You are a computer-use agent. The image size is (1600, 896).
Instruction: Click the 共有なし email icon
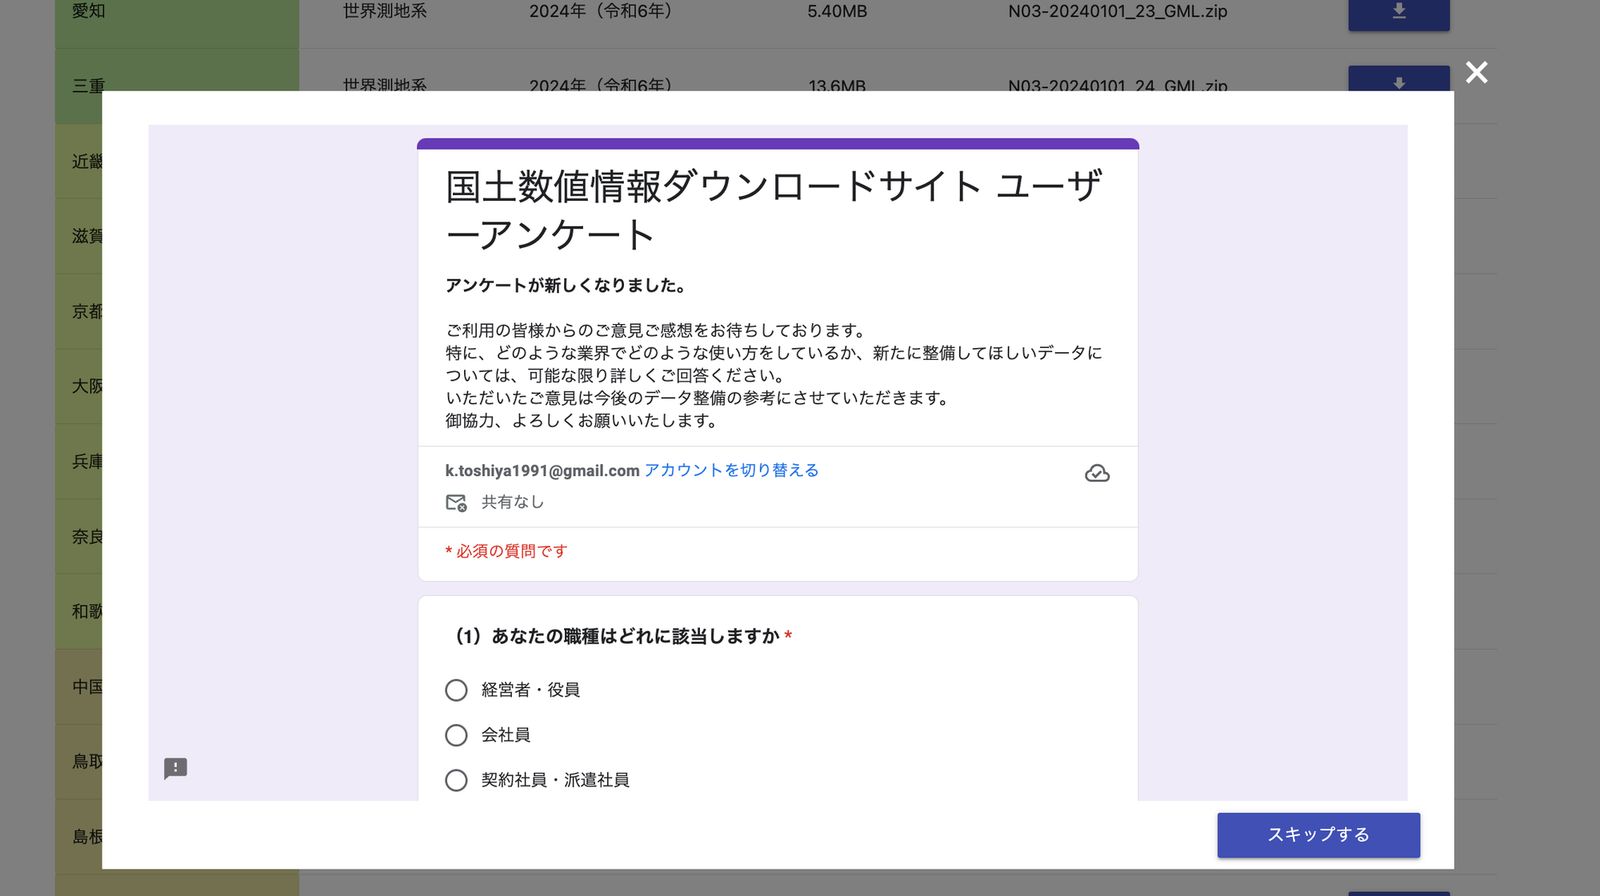(x=456, y=502)
